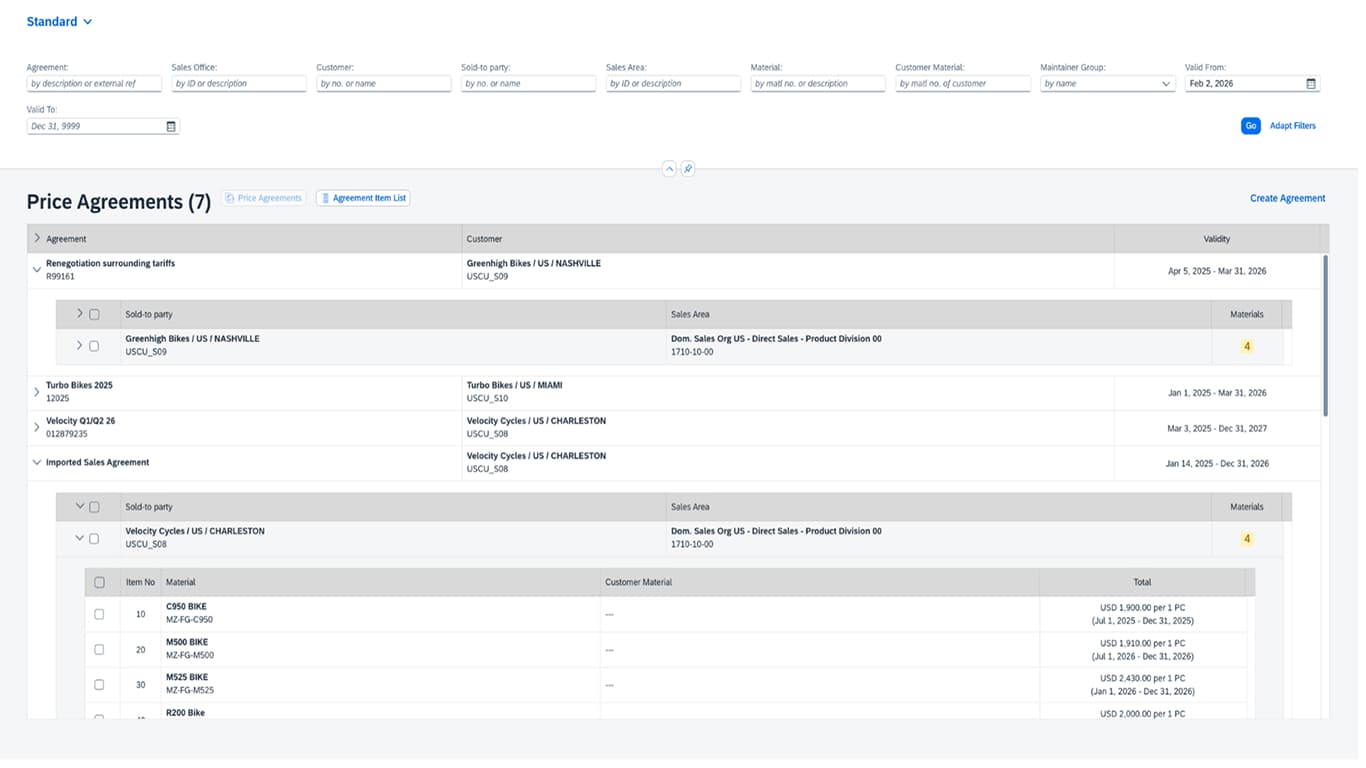Screen dimensions: 1366x768
Task: Click the vertical scrollbar of the agreements table
Action: (1326, 335)
